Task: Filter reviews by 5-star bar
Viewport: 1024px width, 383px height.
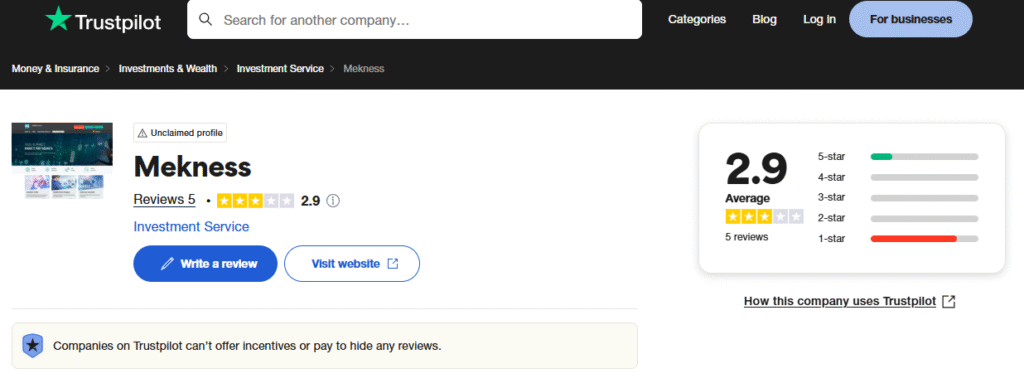Action: (924, 156)
